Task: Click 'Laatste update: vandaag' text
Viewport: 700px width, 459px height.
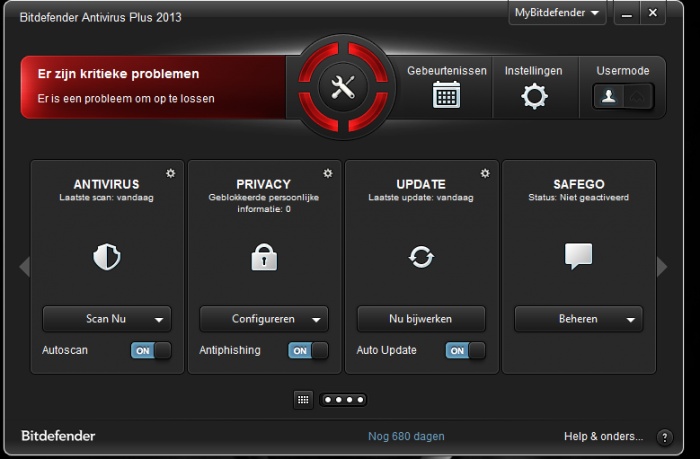Action: 421,197
